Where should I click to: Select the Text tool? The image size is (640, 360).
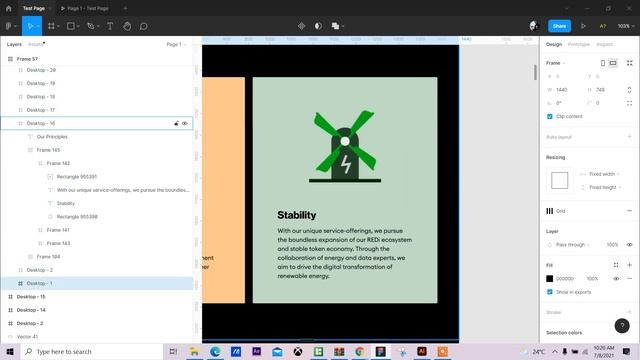(x=110, y=26)
